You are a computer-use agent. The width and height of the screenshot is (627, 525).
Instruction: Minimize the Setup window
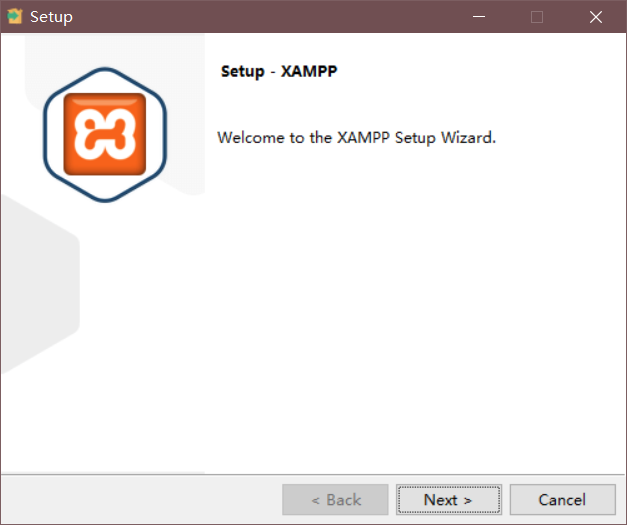(482, 17)
